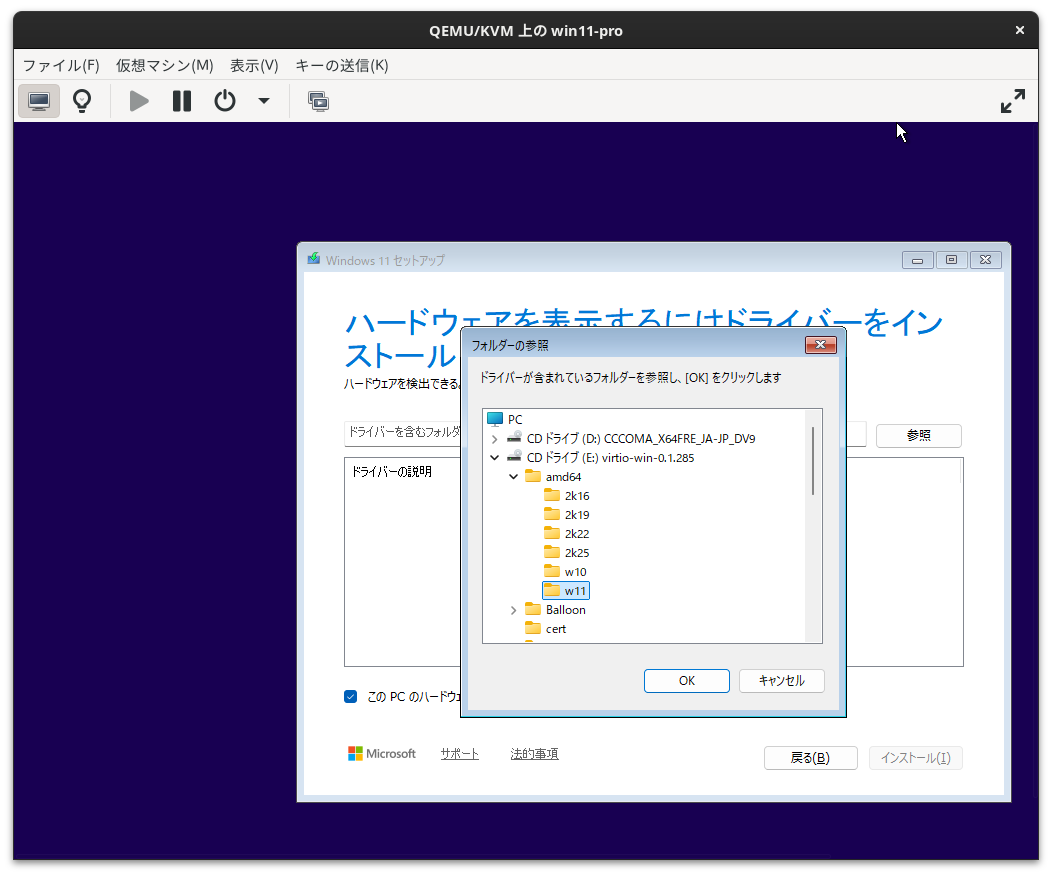This screenshot has height=876, width=1052.
Task: Open the shutdown options dropdown arrow
Action: click(263, 101)
